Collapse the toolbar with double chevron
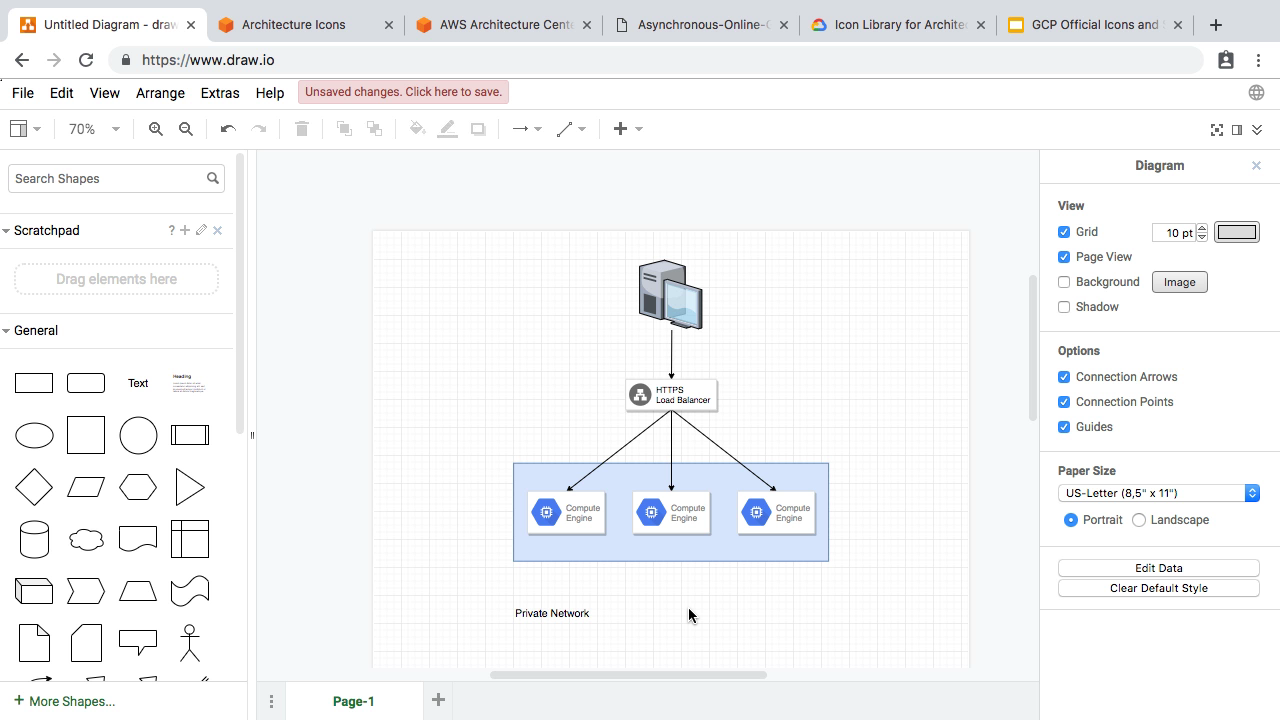This screenshot has width=1280, height=720. (1257, 130)
